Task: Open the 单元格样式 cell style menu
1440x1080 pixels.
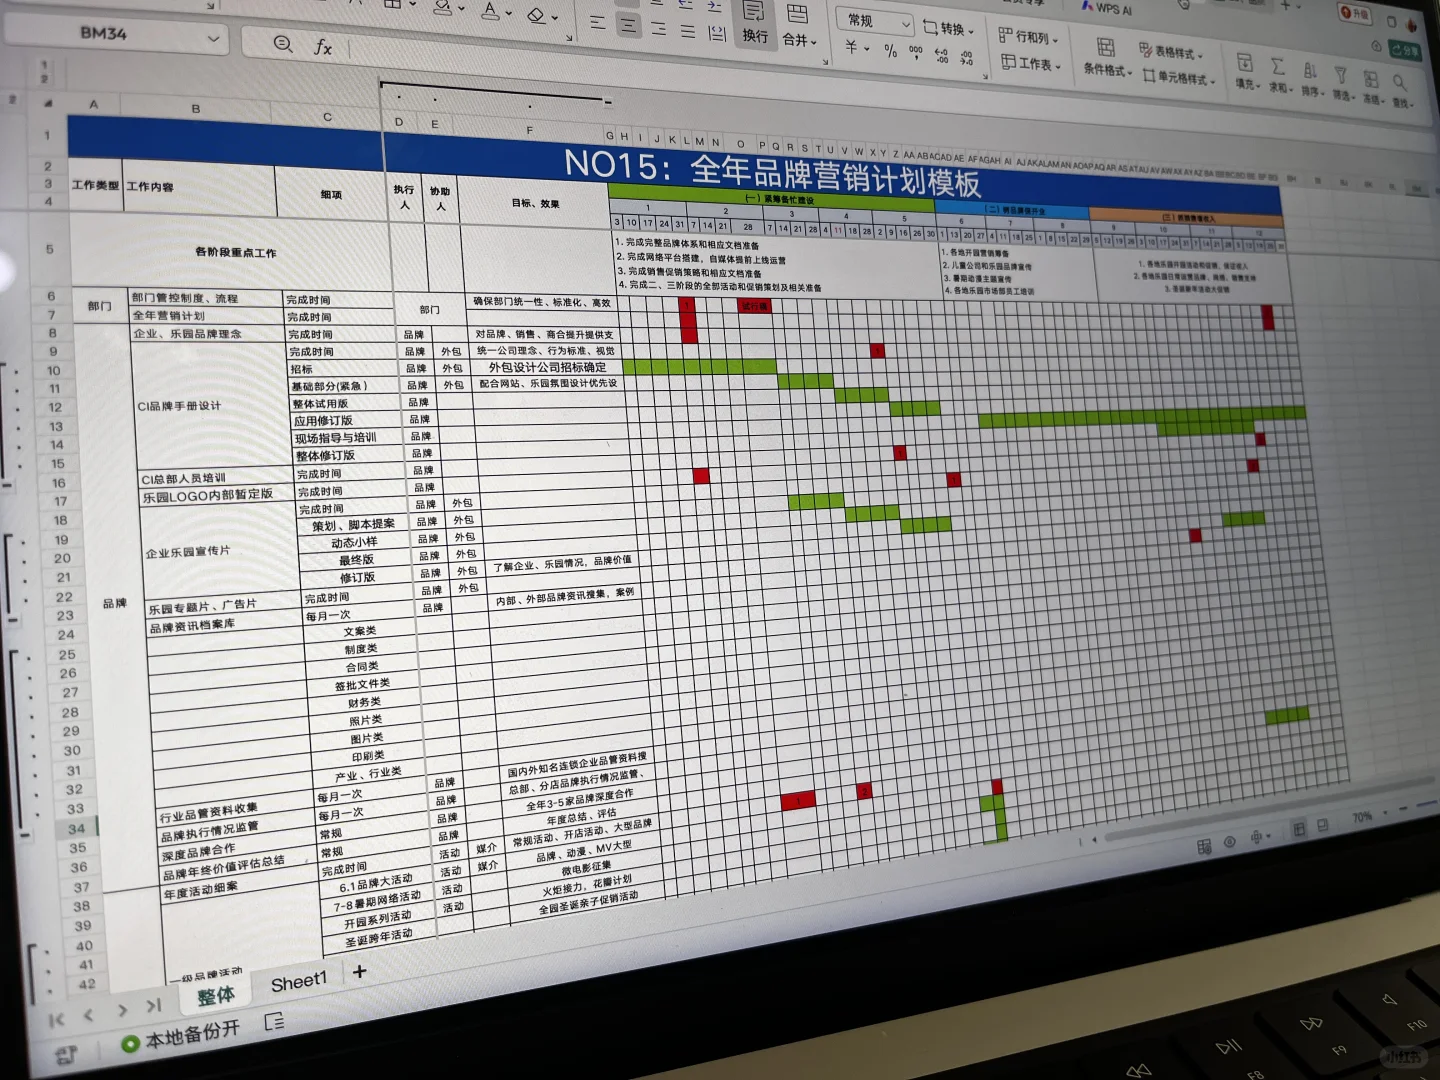Action: (x=1179, y=77)
